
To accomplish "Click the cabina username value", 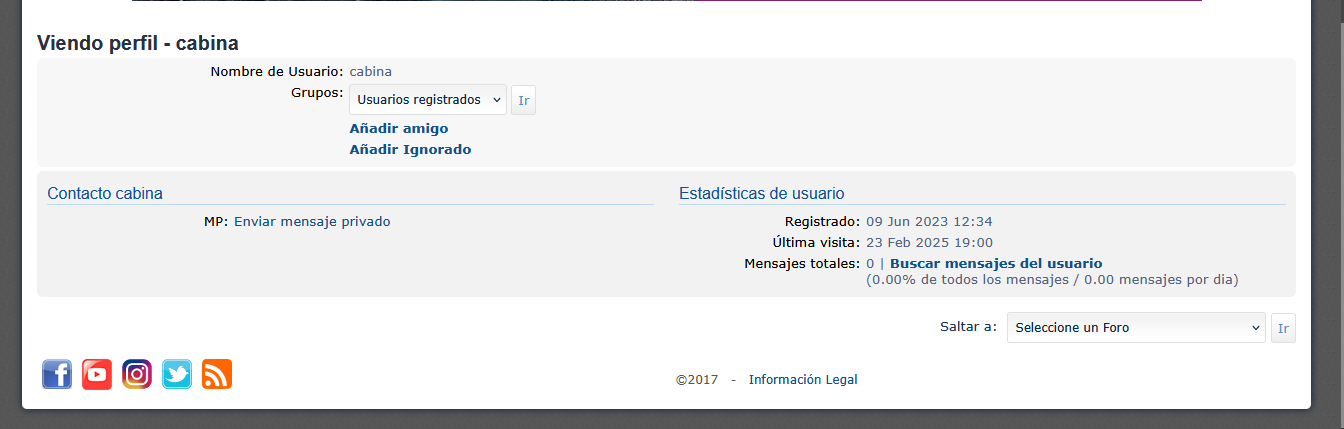I will pyautogui.click(x=371, y=72).
